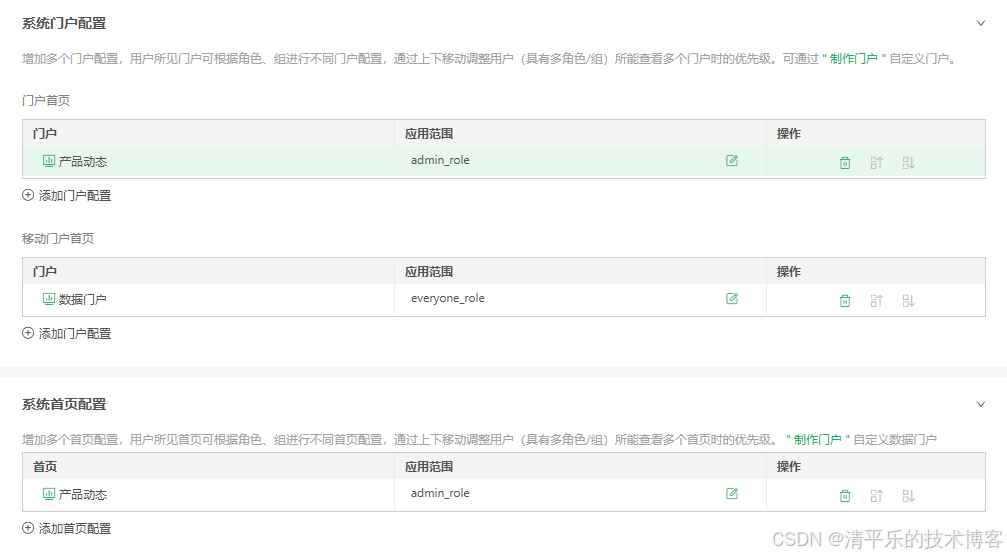Click admin_role cell in 门户首页 table
The image size is (1007, 557).
441,161
